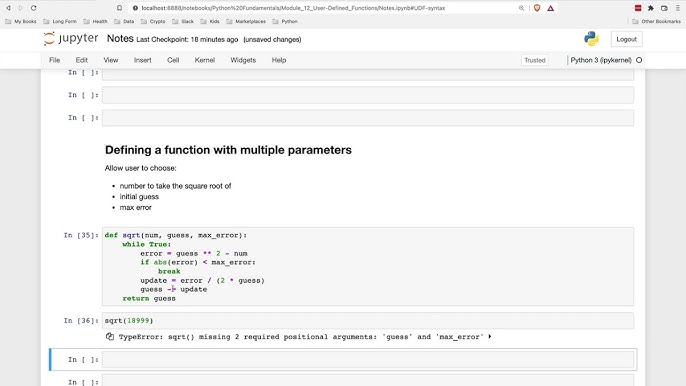
Task: Click into the selected empty code cell
Action: 368,360
